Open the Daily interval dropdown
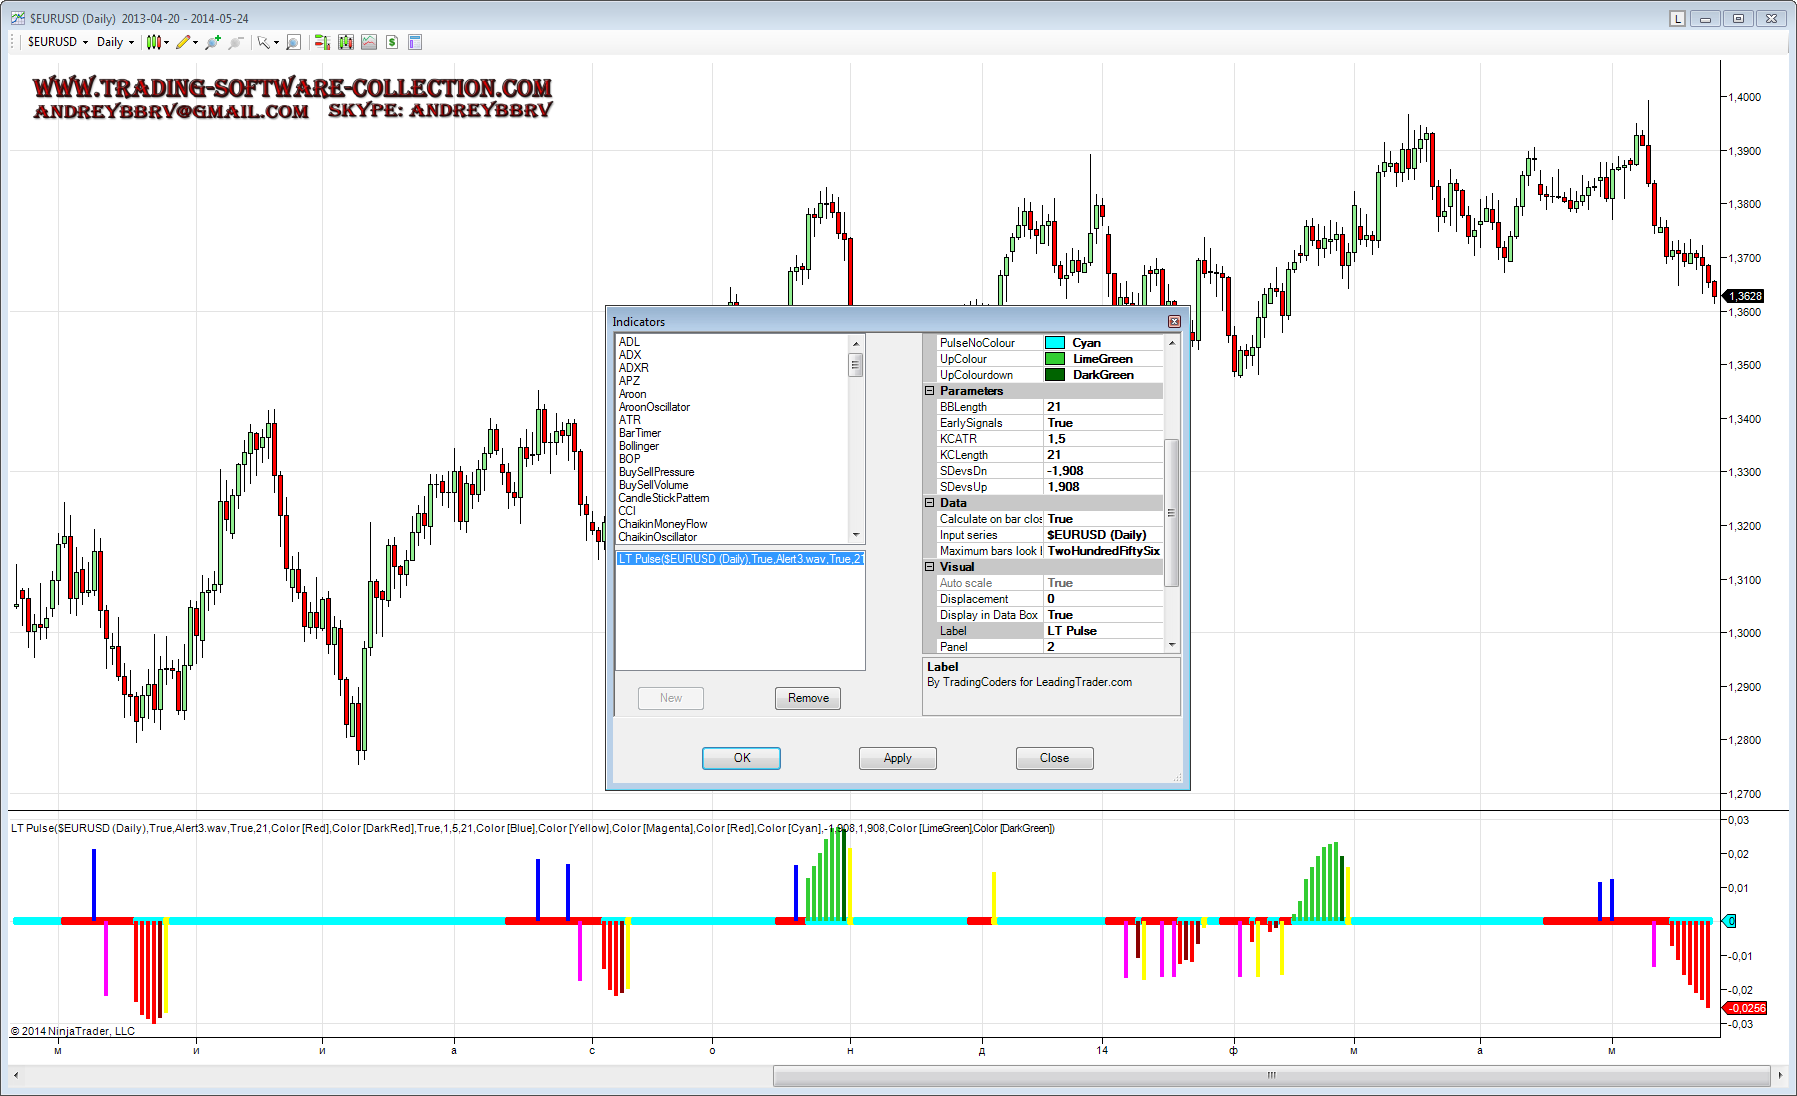Screen dimensions: 1797x1096 click(115, 42)
